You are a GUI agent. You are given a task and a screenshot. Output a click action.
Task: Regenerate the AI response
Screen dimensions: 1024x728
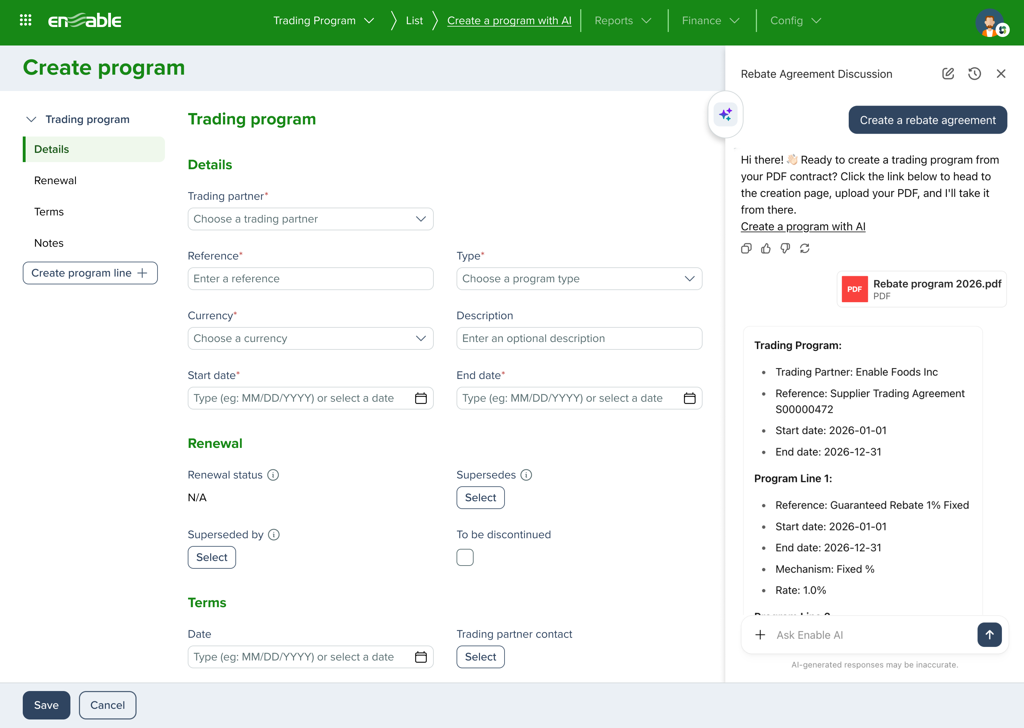pos(805,249)
